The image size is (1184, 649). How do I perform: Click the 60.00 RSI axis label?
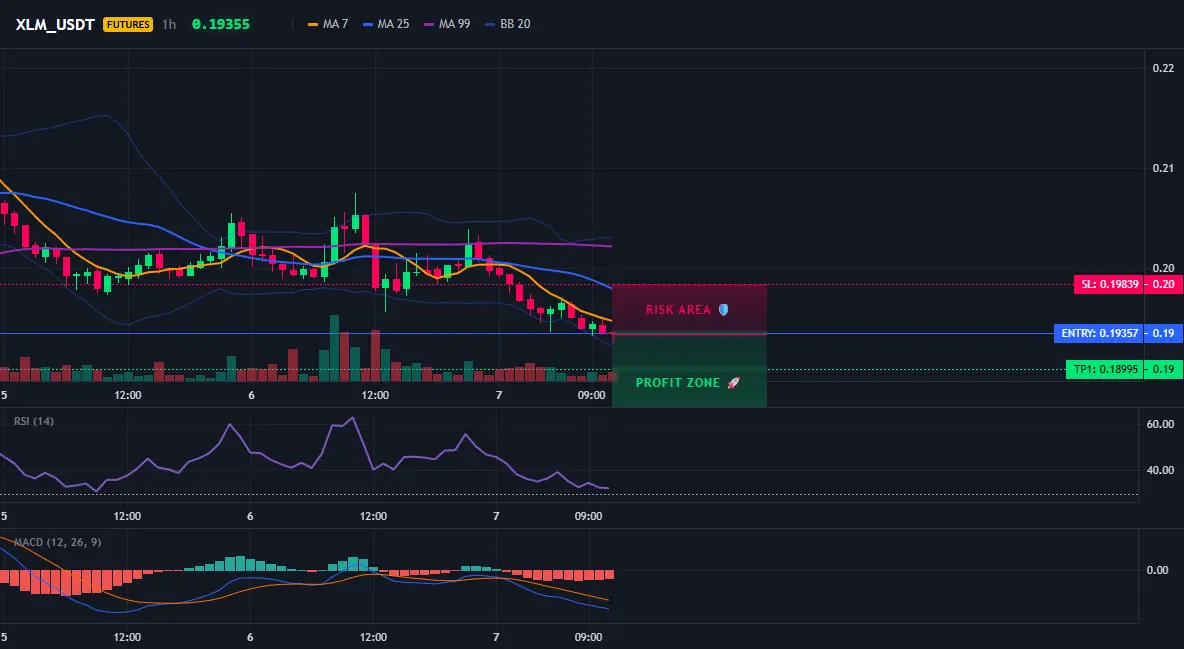(x=1161, y=424)
